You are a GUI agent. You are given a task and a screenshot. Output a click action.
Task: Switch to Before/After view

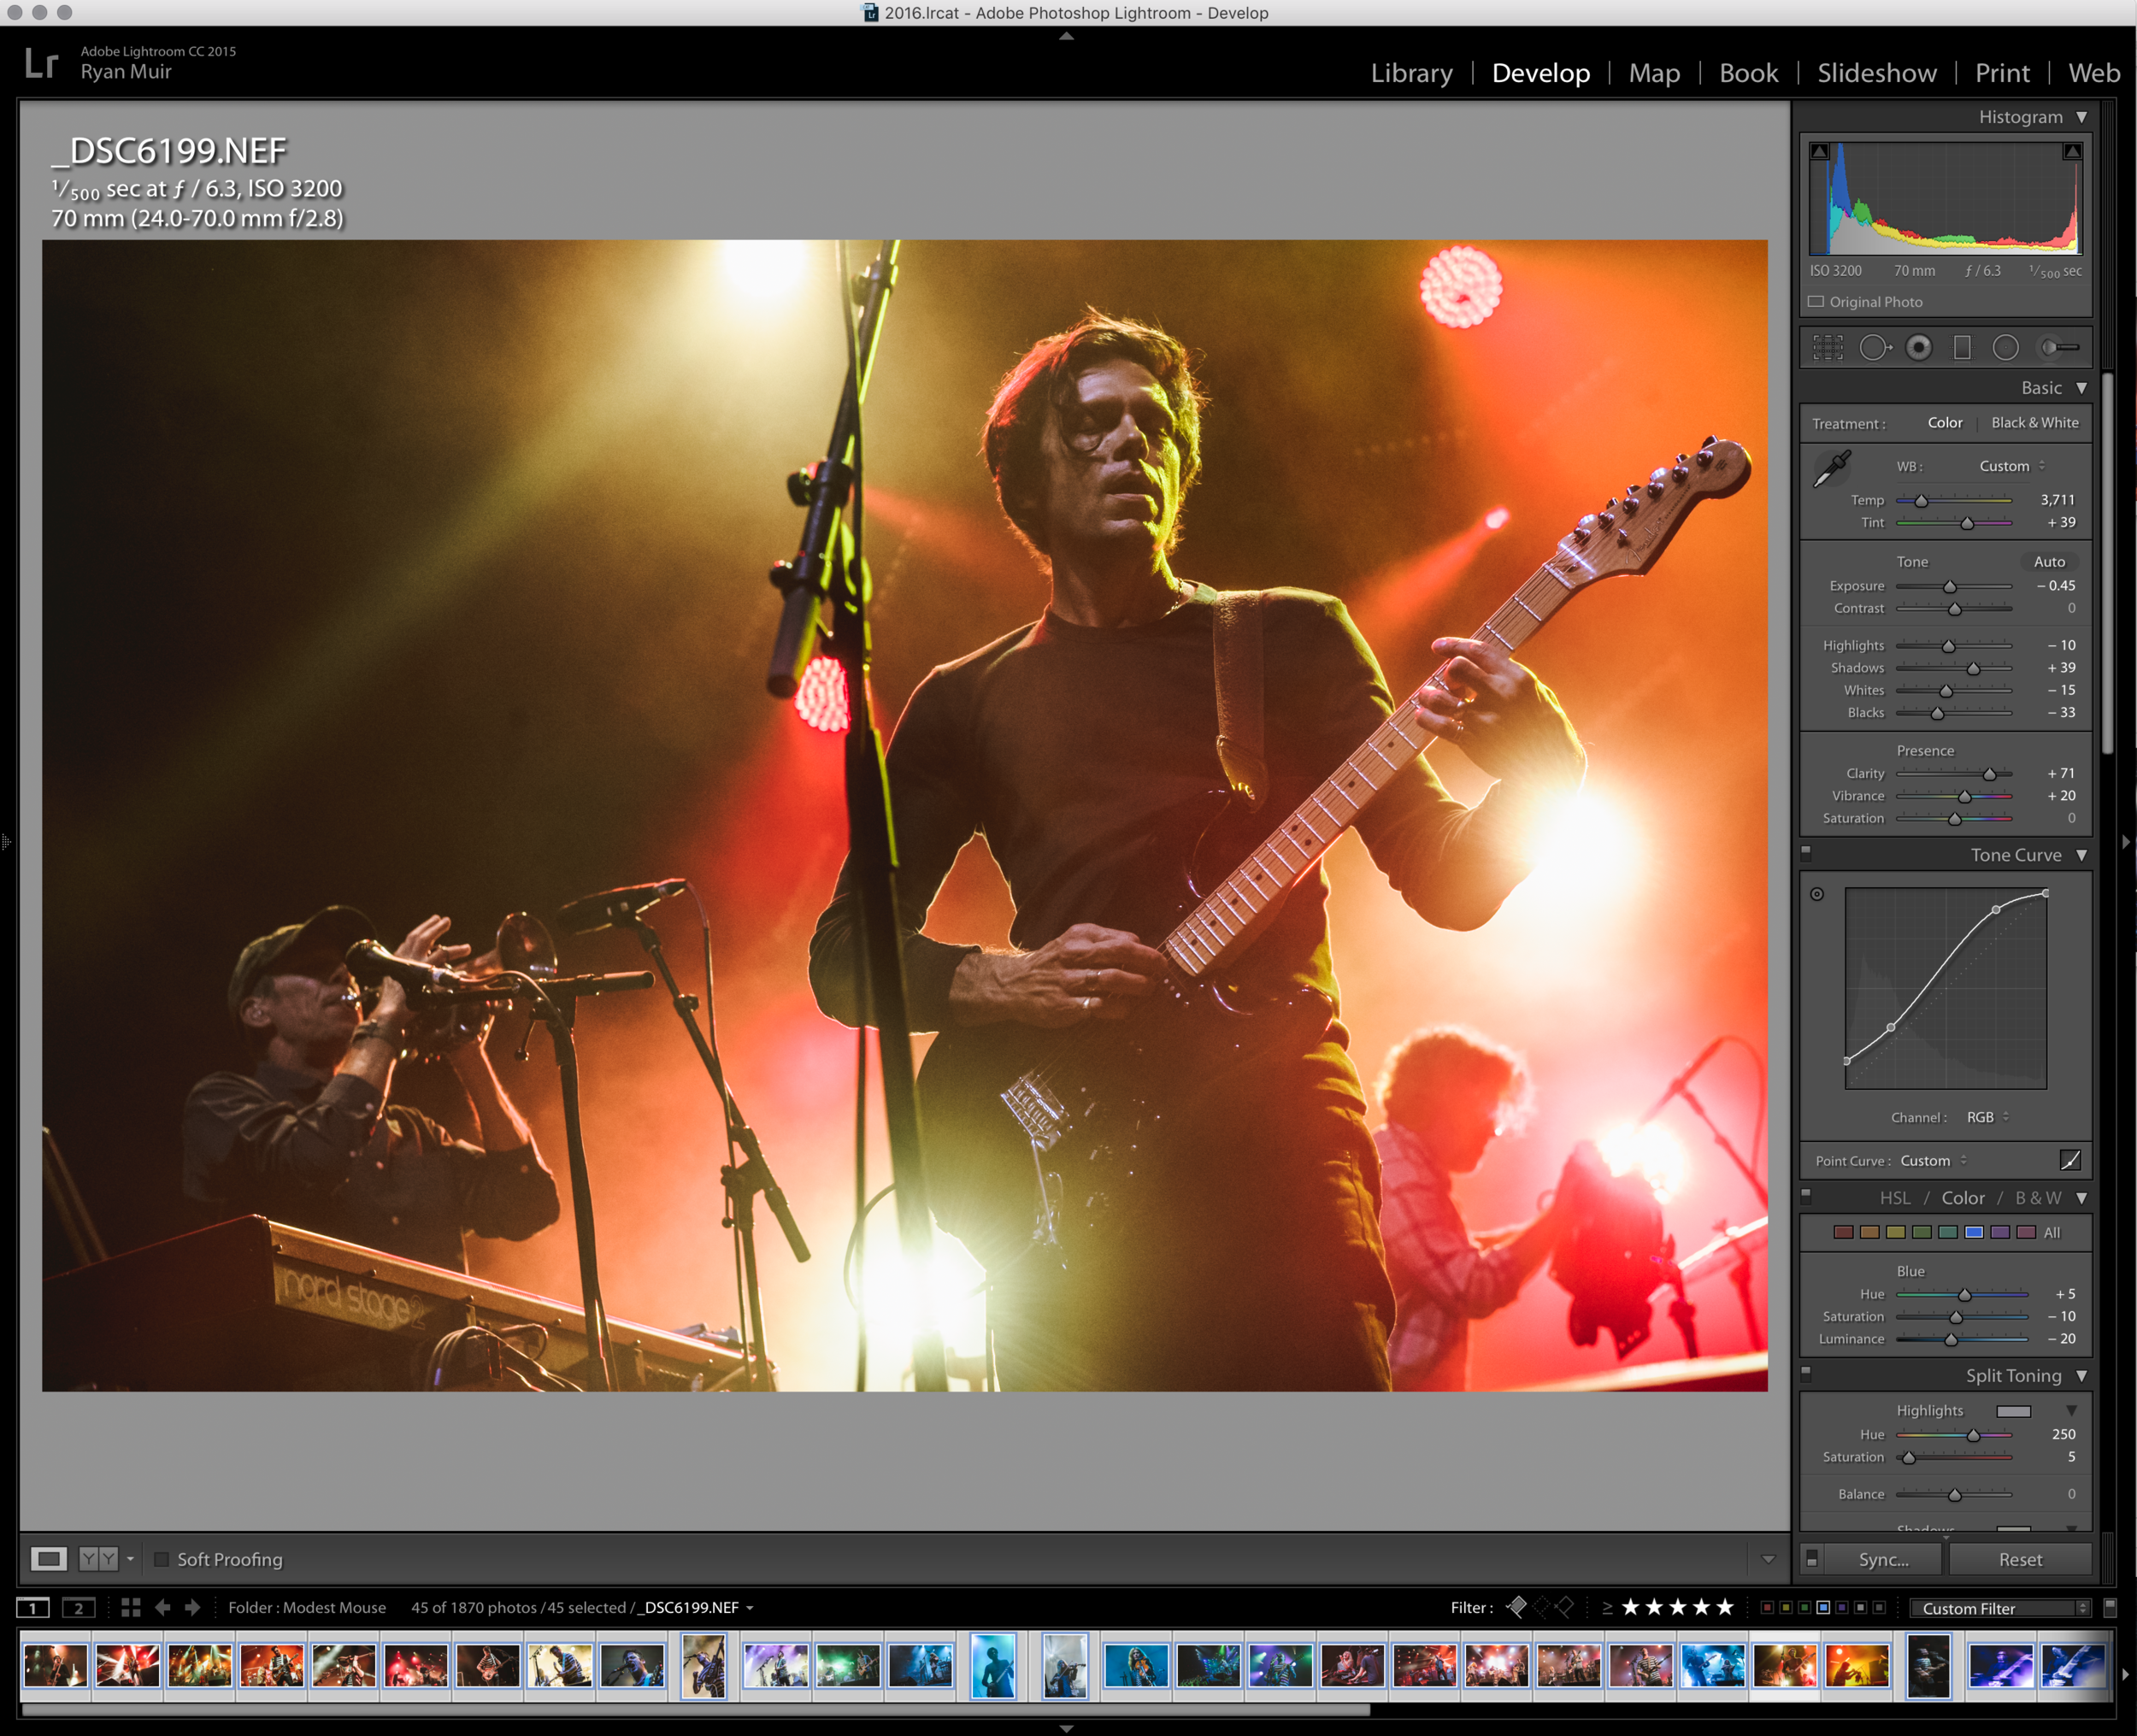[x=98, y=1558]
